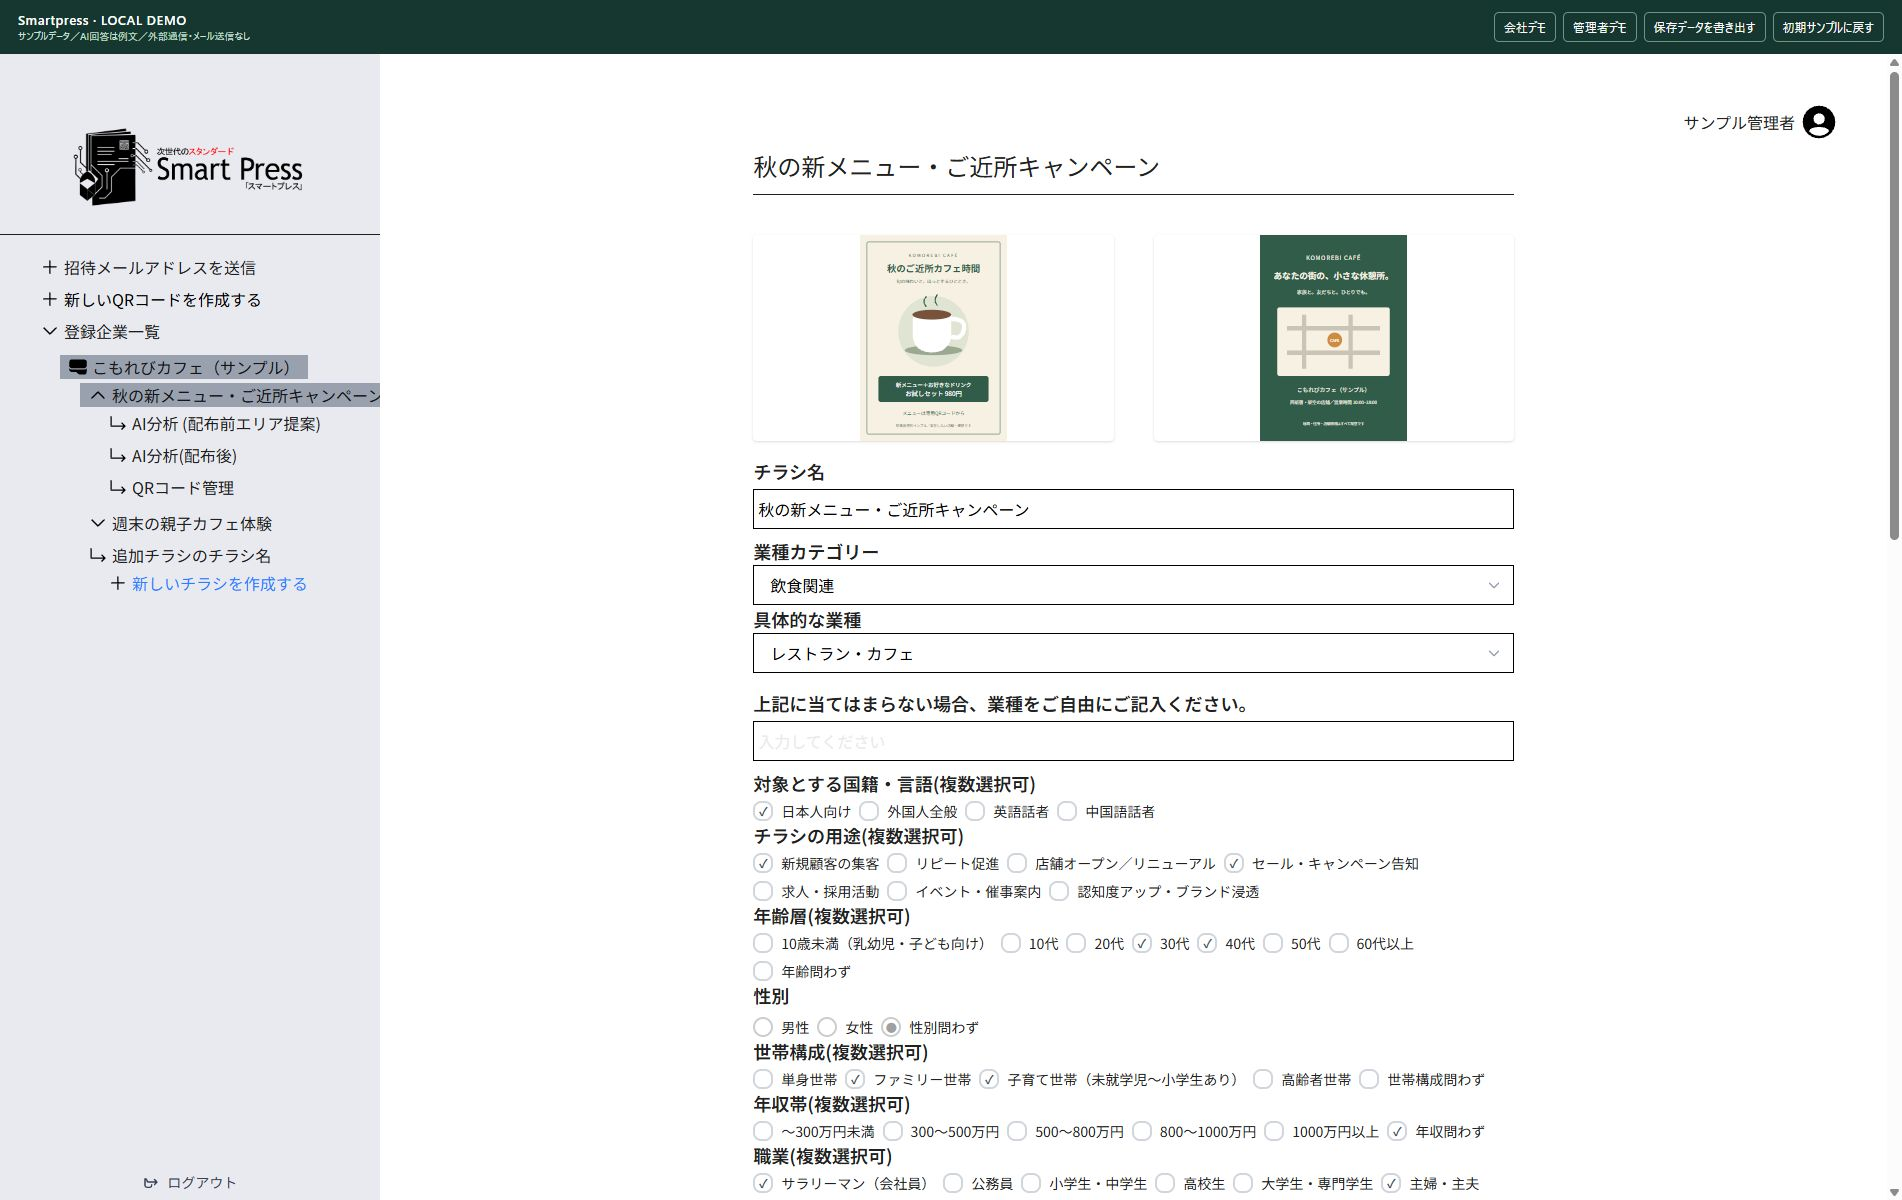1902x1200 pixels.
Task: Open AI分析(配布後) item
Action: 184,456
